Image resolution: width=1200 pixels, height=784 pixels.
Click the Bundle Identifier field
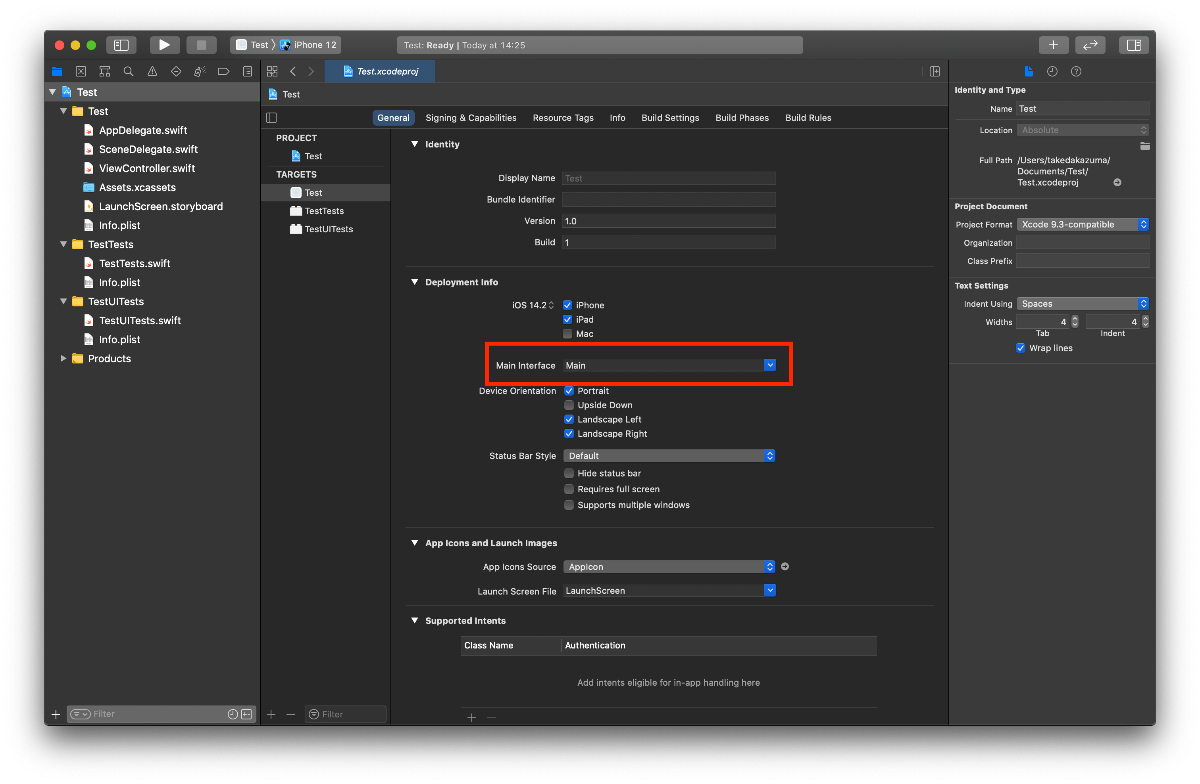(669, 200)
